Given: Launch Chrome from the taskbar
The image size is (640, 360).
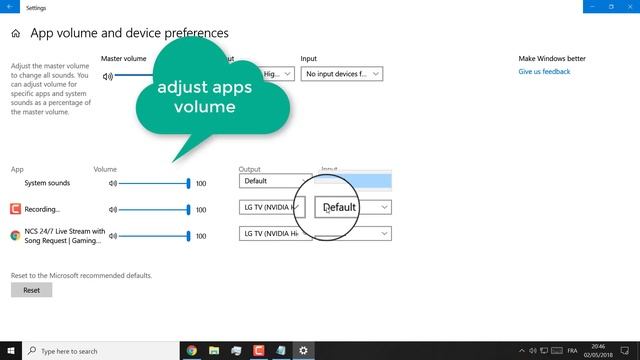Looking at the screenshot, I should tap(192, 351).
